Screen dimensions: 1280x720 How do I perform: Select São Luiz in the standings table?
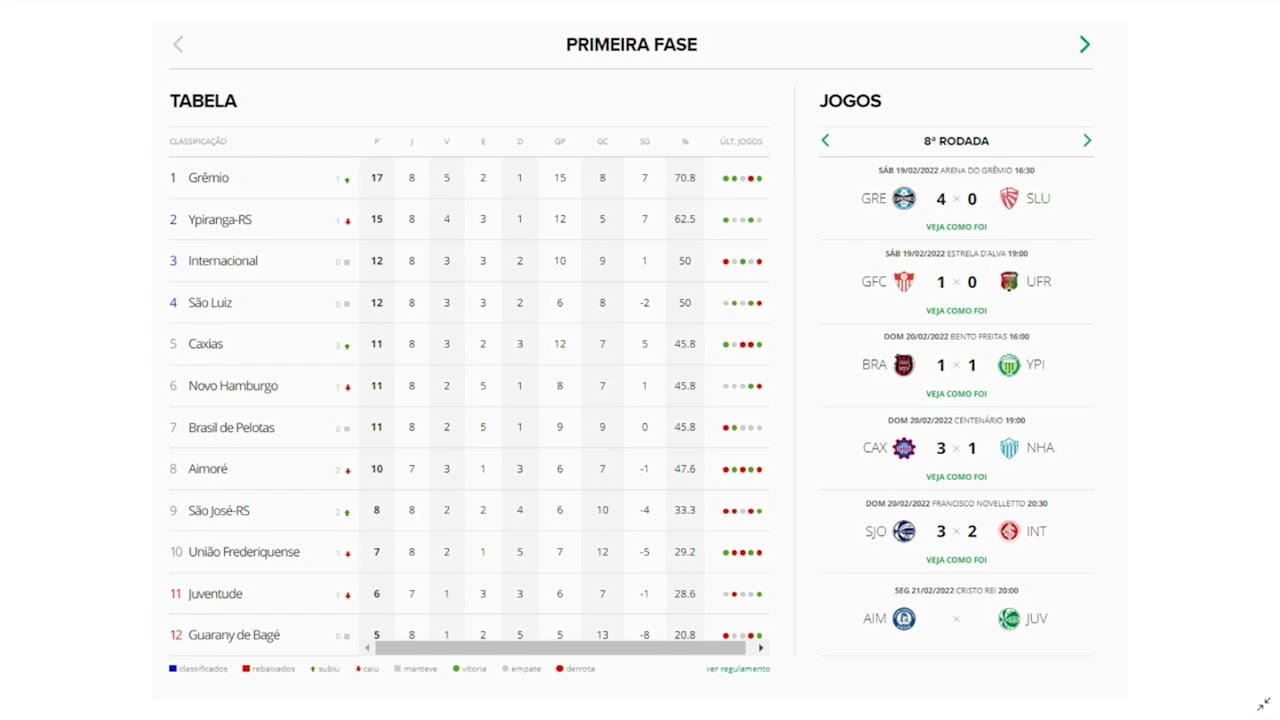click(210, 303)
